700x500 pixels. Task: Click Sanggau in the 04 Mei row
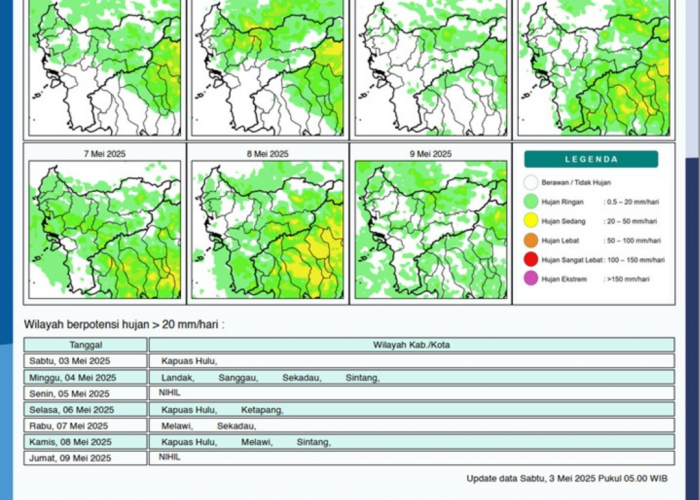[238, 378]
